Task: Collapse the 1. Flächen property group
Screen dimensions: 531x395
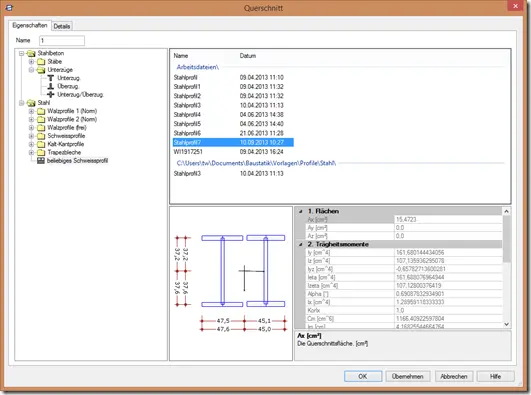Action: click(x=300, y=211)
